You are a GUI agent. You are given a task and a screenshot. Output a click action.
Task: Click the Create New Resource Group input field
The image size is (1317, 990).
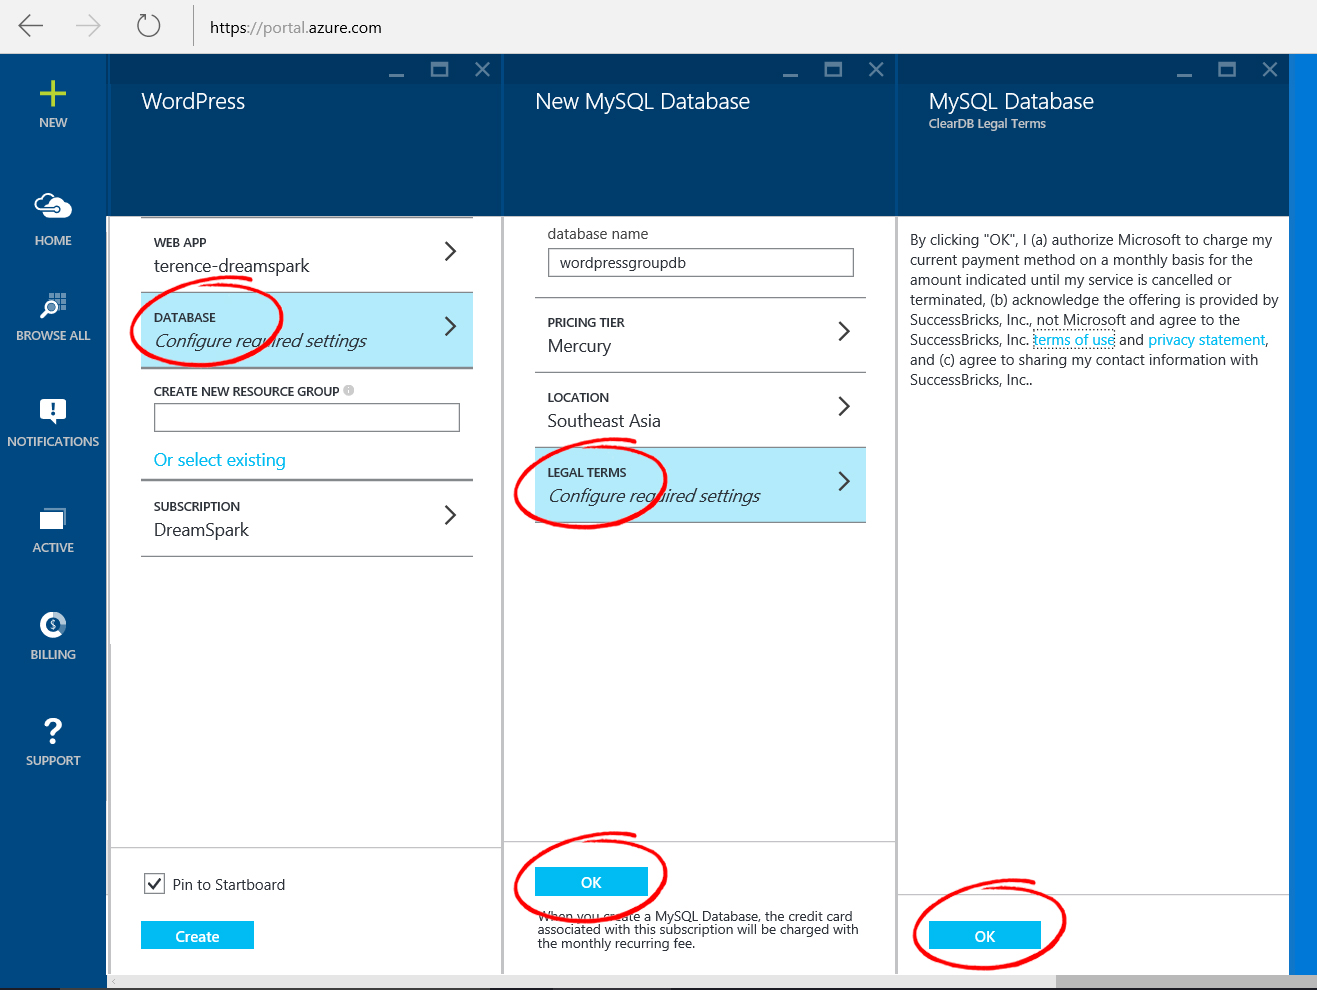tap(306, 417)
